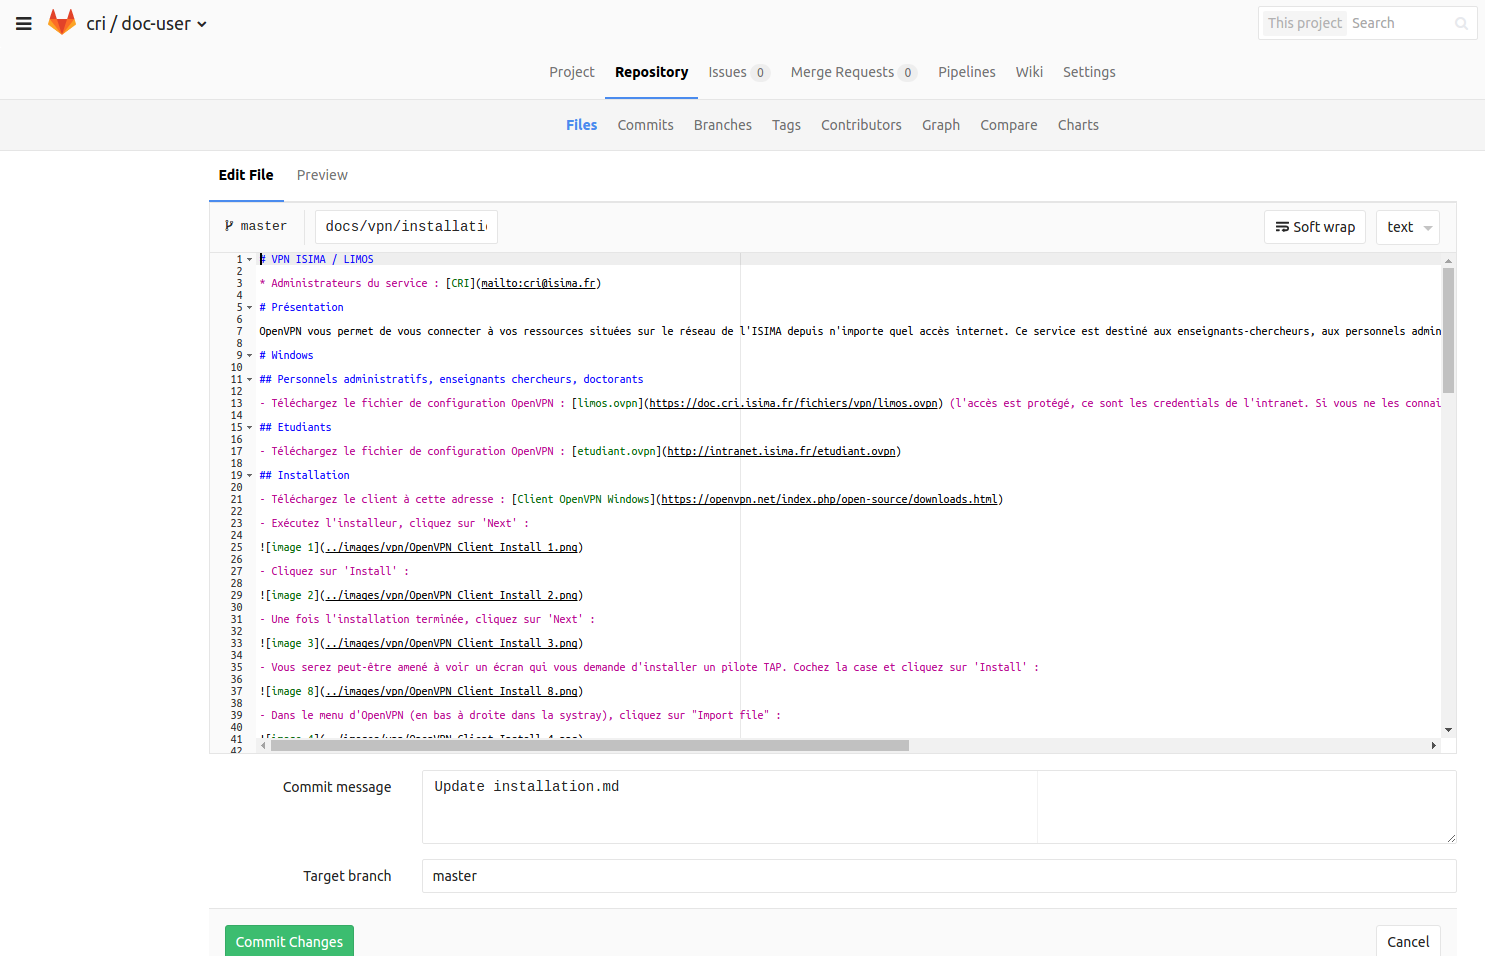1485x956 pixels.
Task: Go to the Issues tab
Action: (738, 72)
